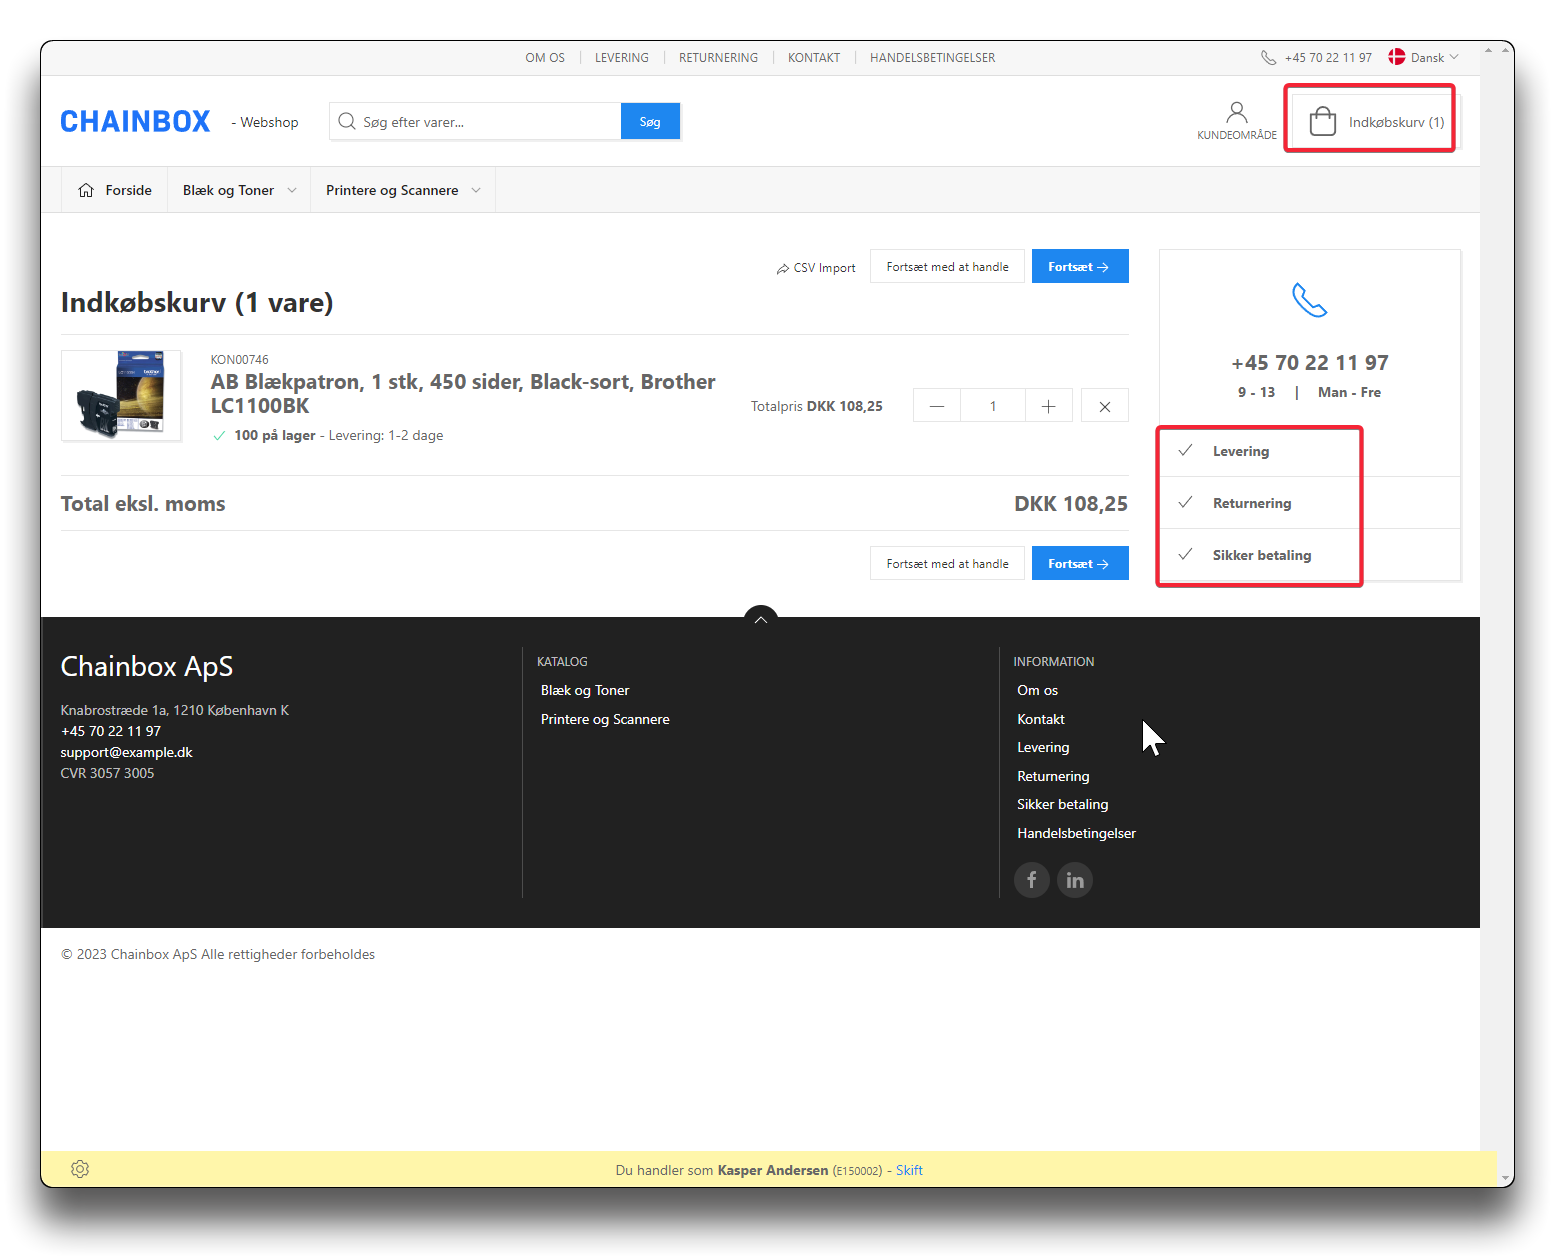Click the upper Fortsæt med at handle button
This screenshot has width=1555, height=1260.
[947, 266]
